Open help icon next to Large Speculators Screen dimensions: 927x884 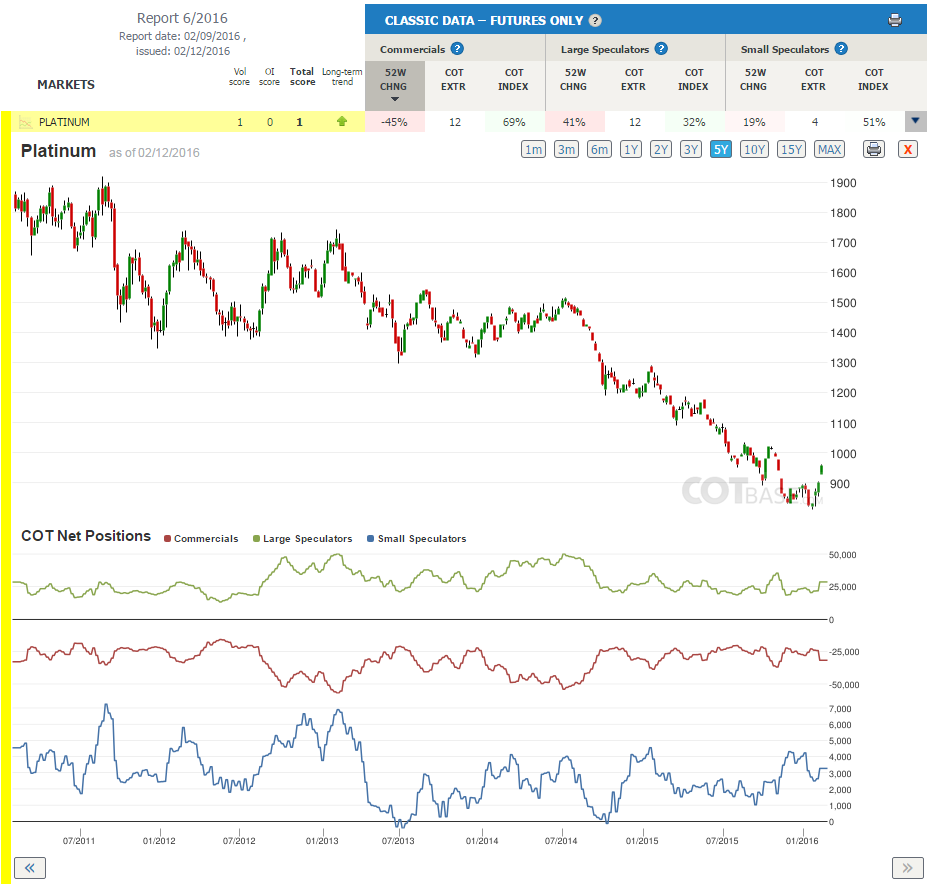[x=661, y=48]
